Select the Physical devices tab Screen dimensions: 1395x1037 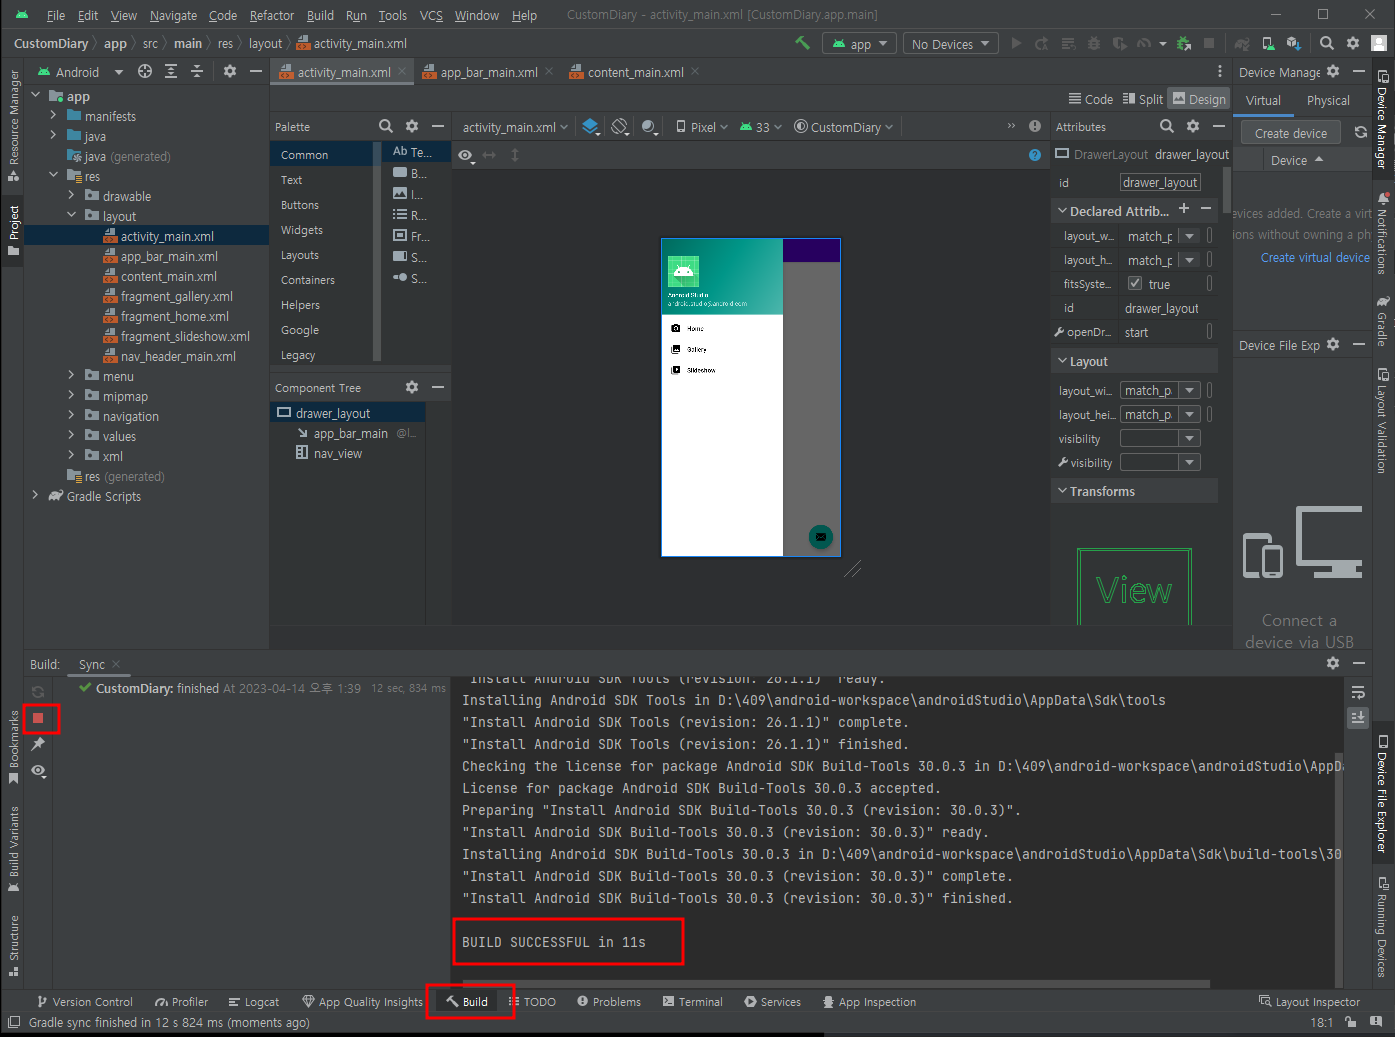(x=1328, y=100)
